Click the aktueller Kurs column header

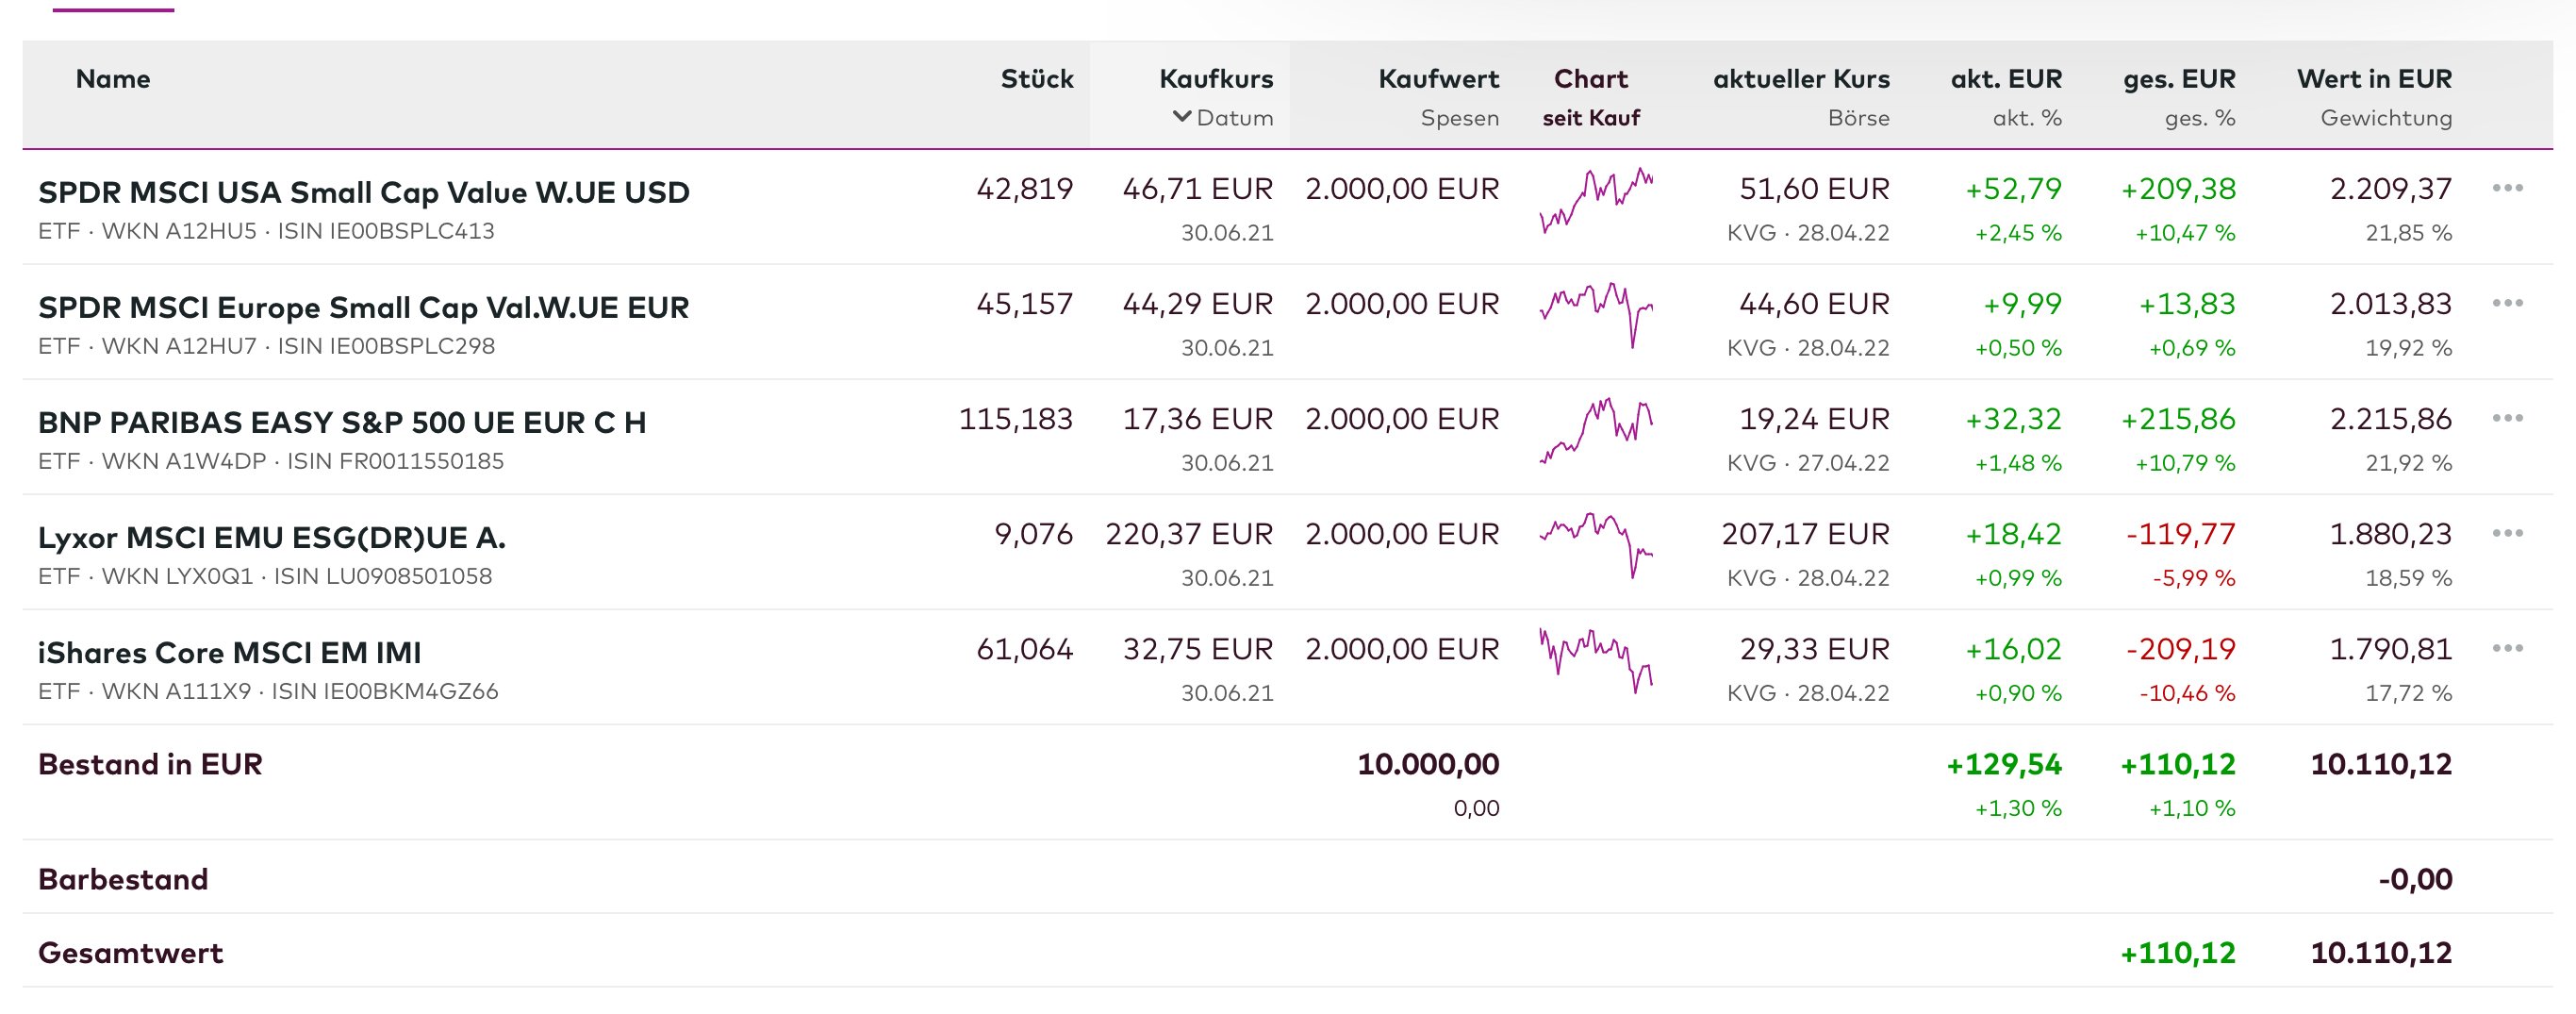(1801, 79)
